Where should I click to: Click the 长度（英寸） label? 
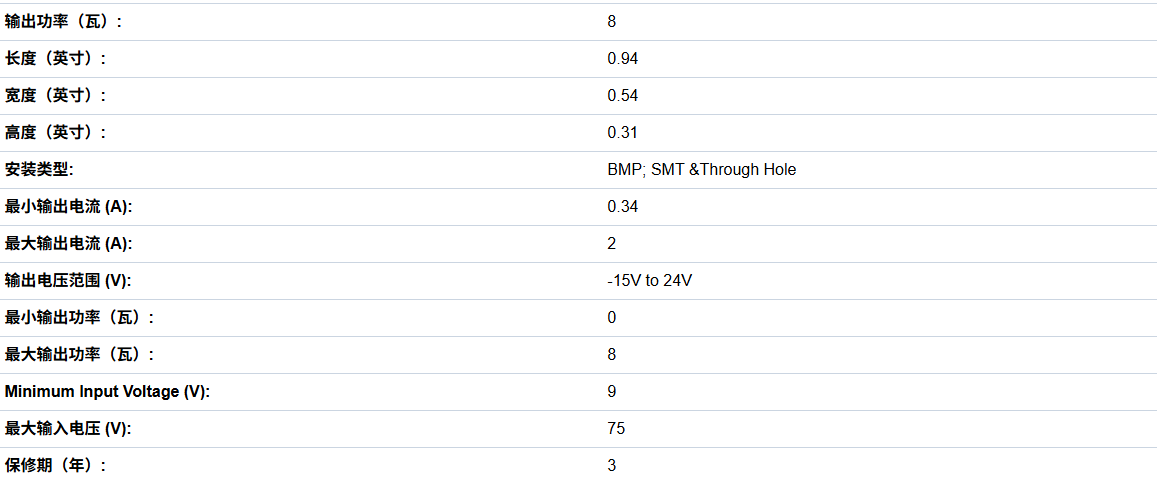pos(55,58)
